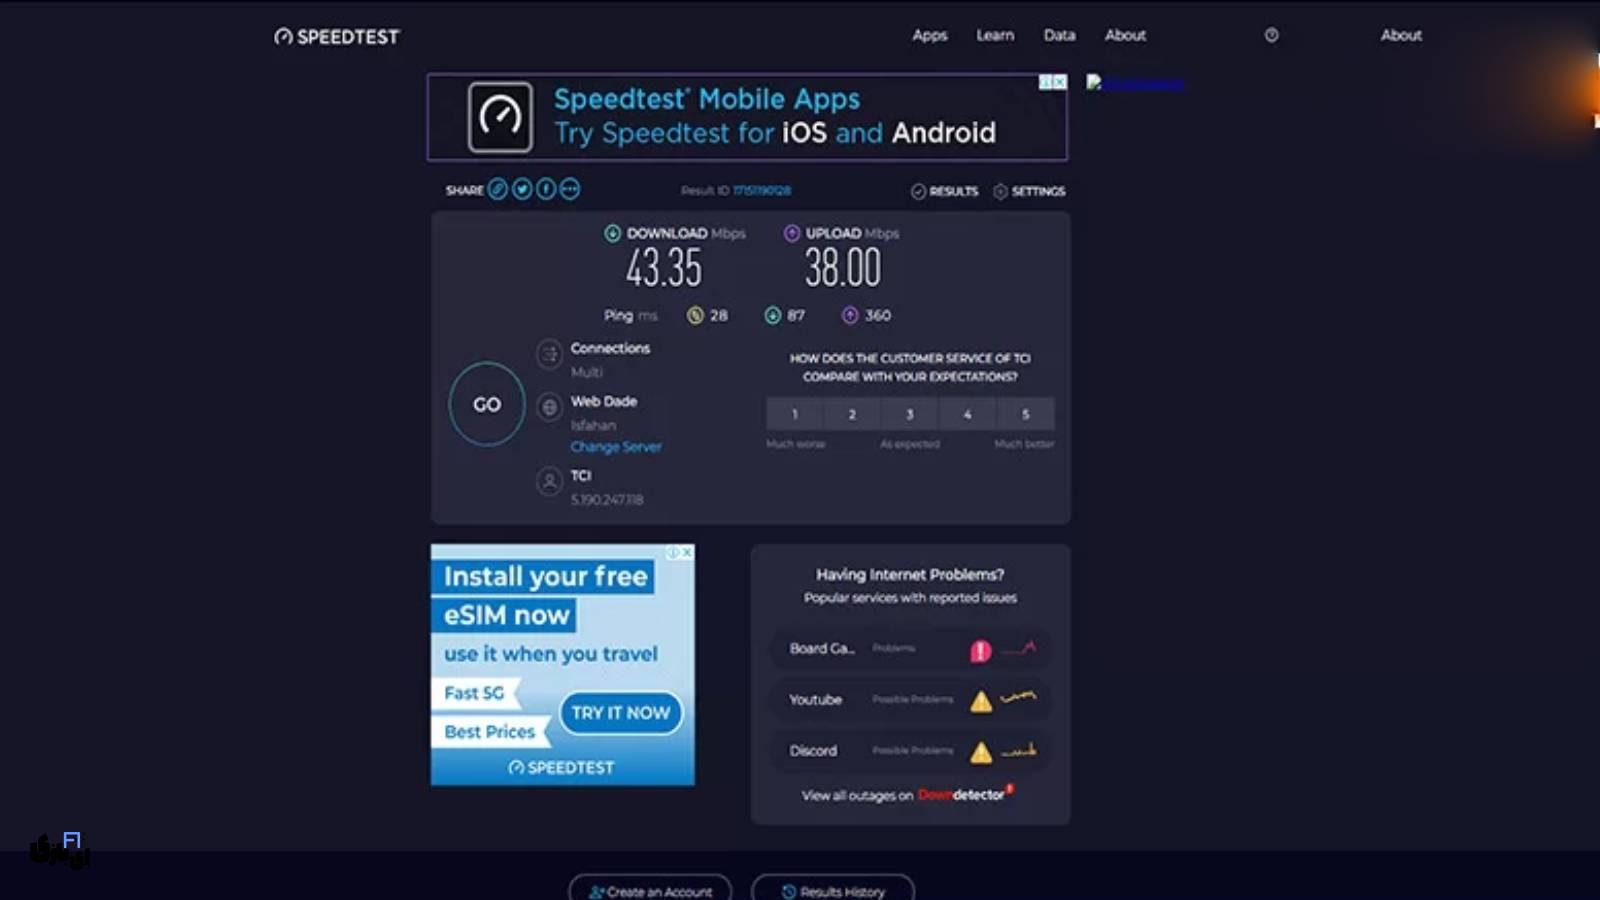This screenshot has width=1600, height=900.
Task: Open the Learn menu item
Action: (995, 35)
